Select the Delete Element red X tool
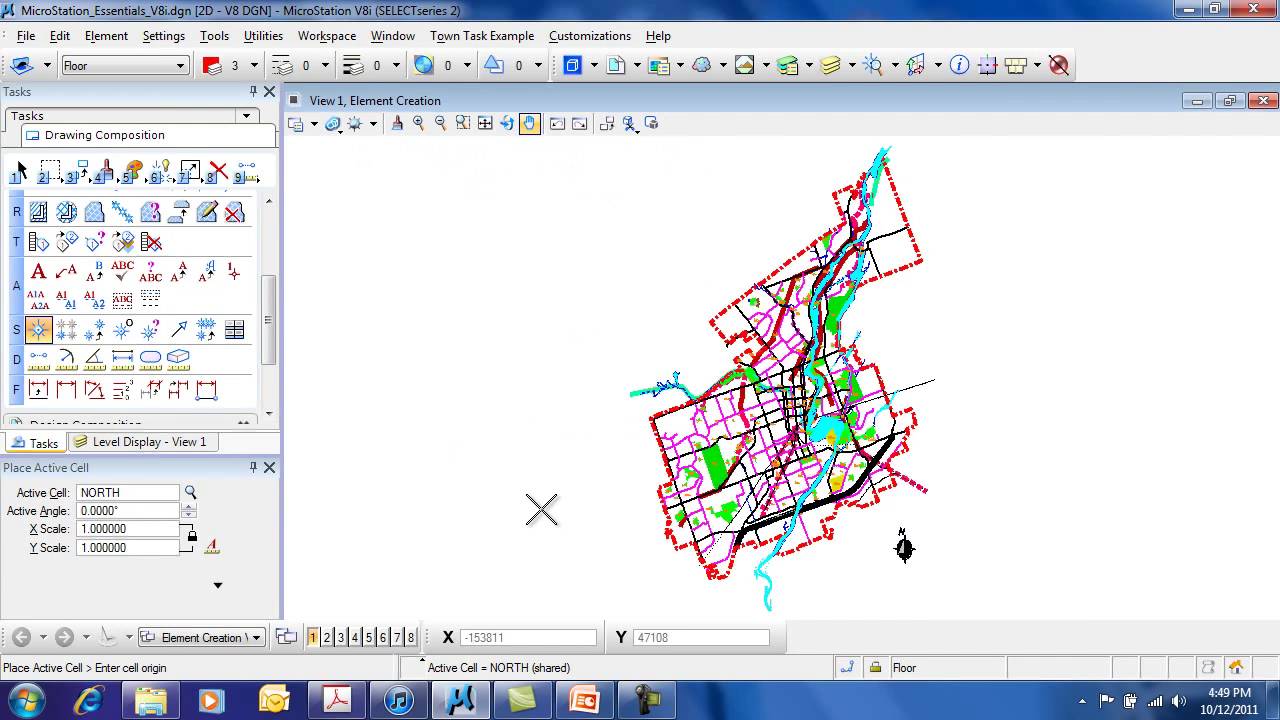1280x720 pixels. (x=218, y=171)
